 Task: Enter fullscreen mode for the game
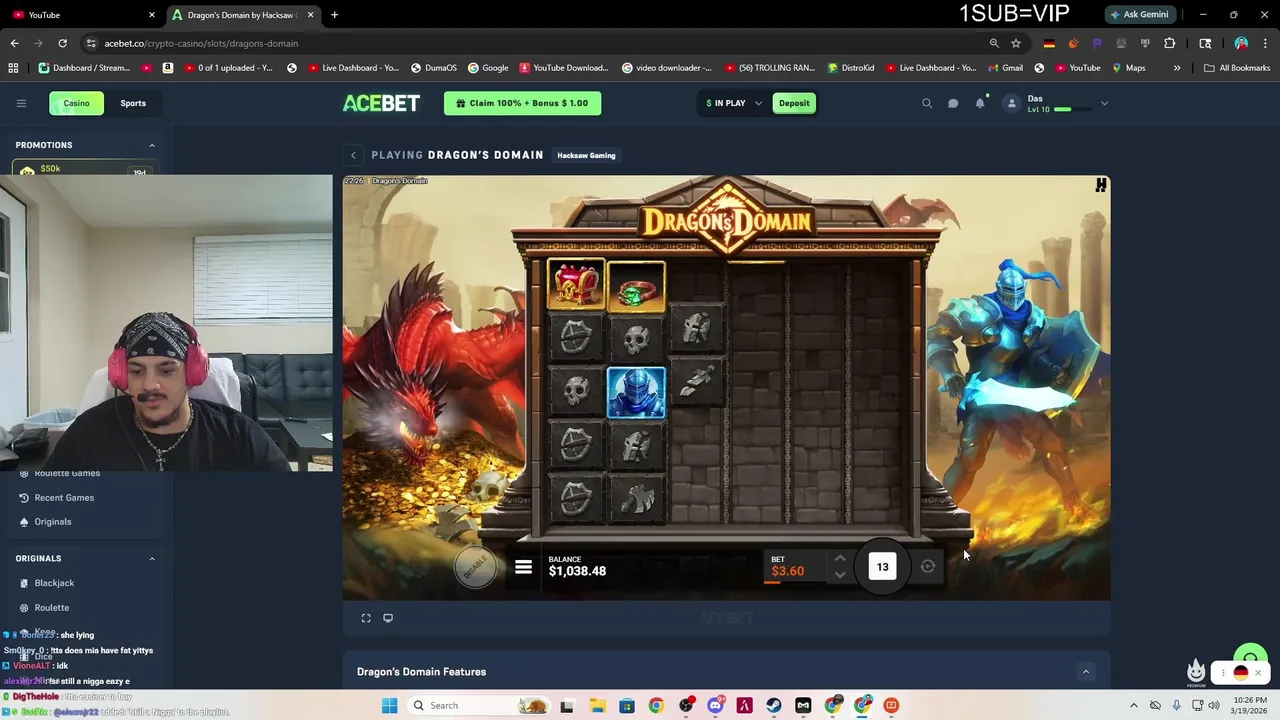point(366,618)
